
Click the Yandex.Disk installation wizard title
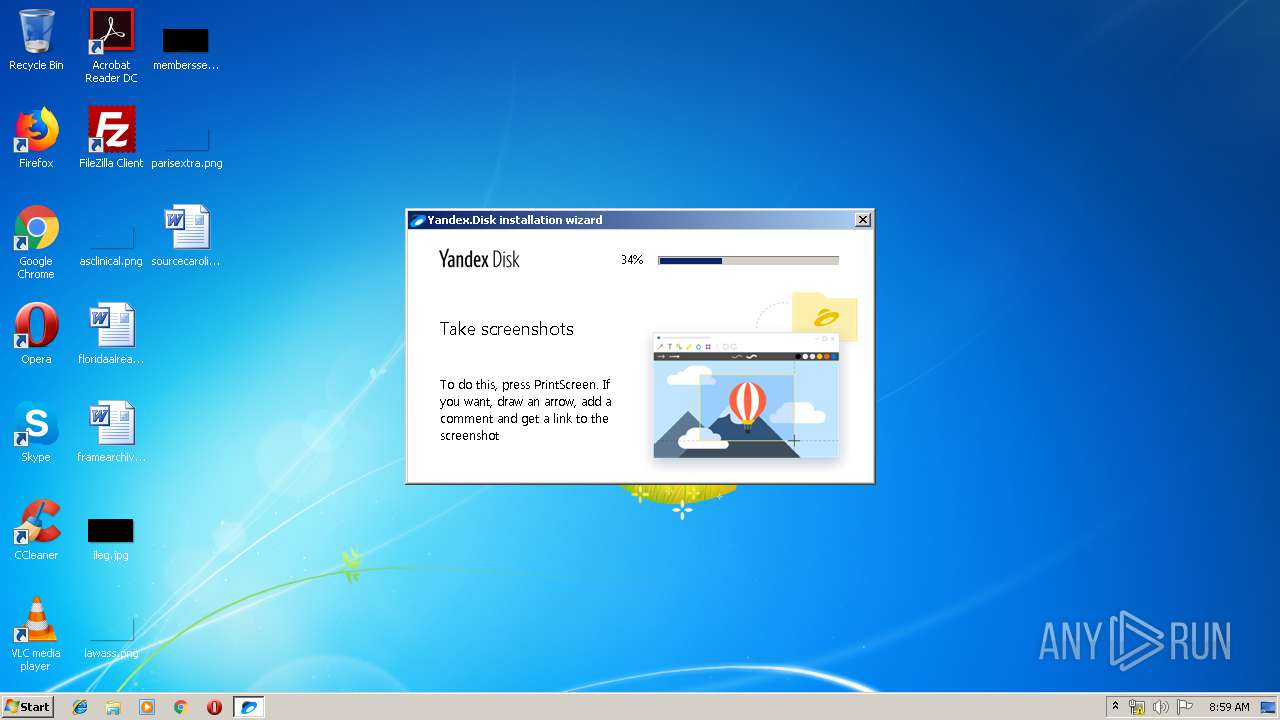click(515, 220)
